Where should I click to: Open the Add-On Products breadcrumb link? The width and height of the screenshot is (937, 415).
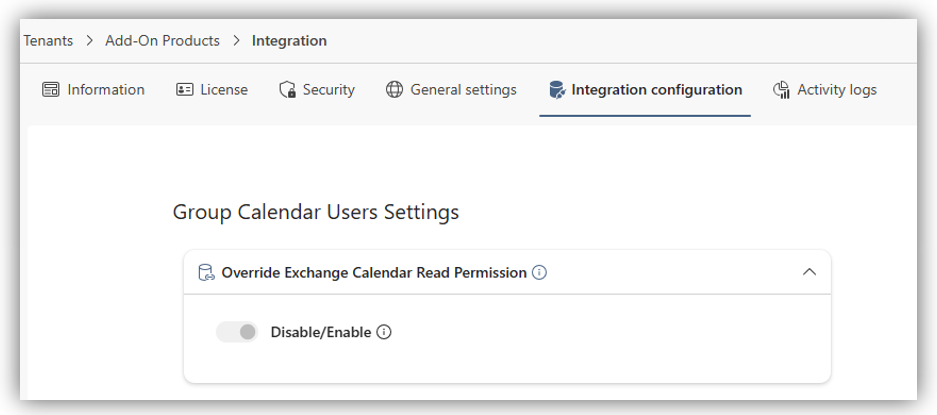pos(162,41)
